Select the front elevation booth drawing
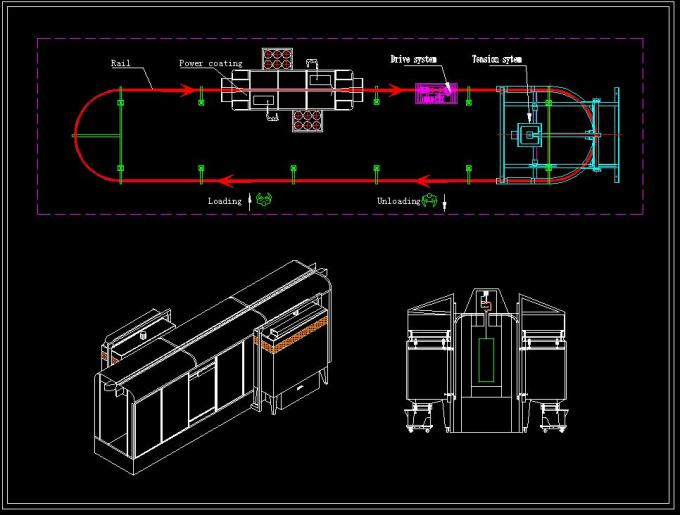 (x=486, y=365)
